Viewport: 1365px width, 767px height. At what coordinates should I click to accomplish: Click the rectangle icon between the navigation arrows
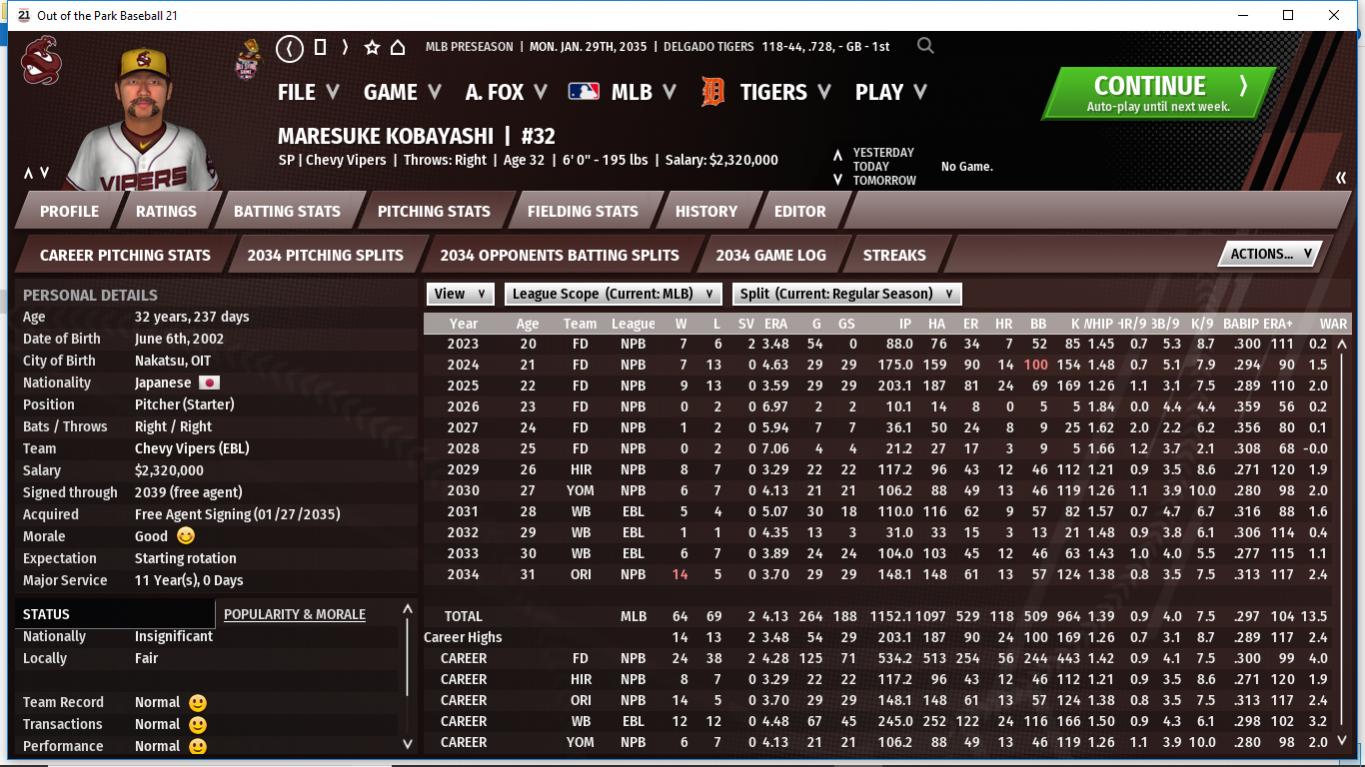click(x=320, y=47)
